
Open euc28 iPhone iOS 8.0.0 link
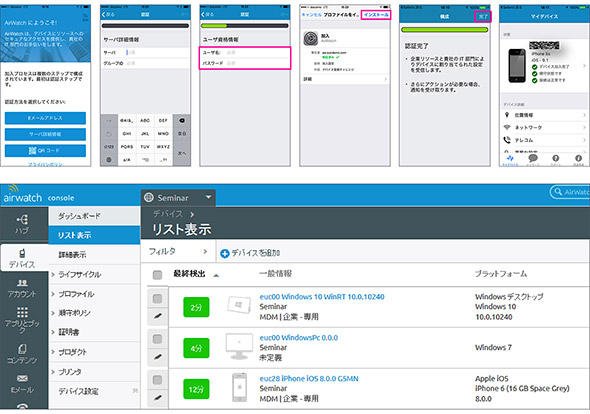click(309, 379)
